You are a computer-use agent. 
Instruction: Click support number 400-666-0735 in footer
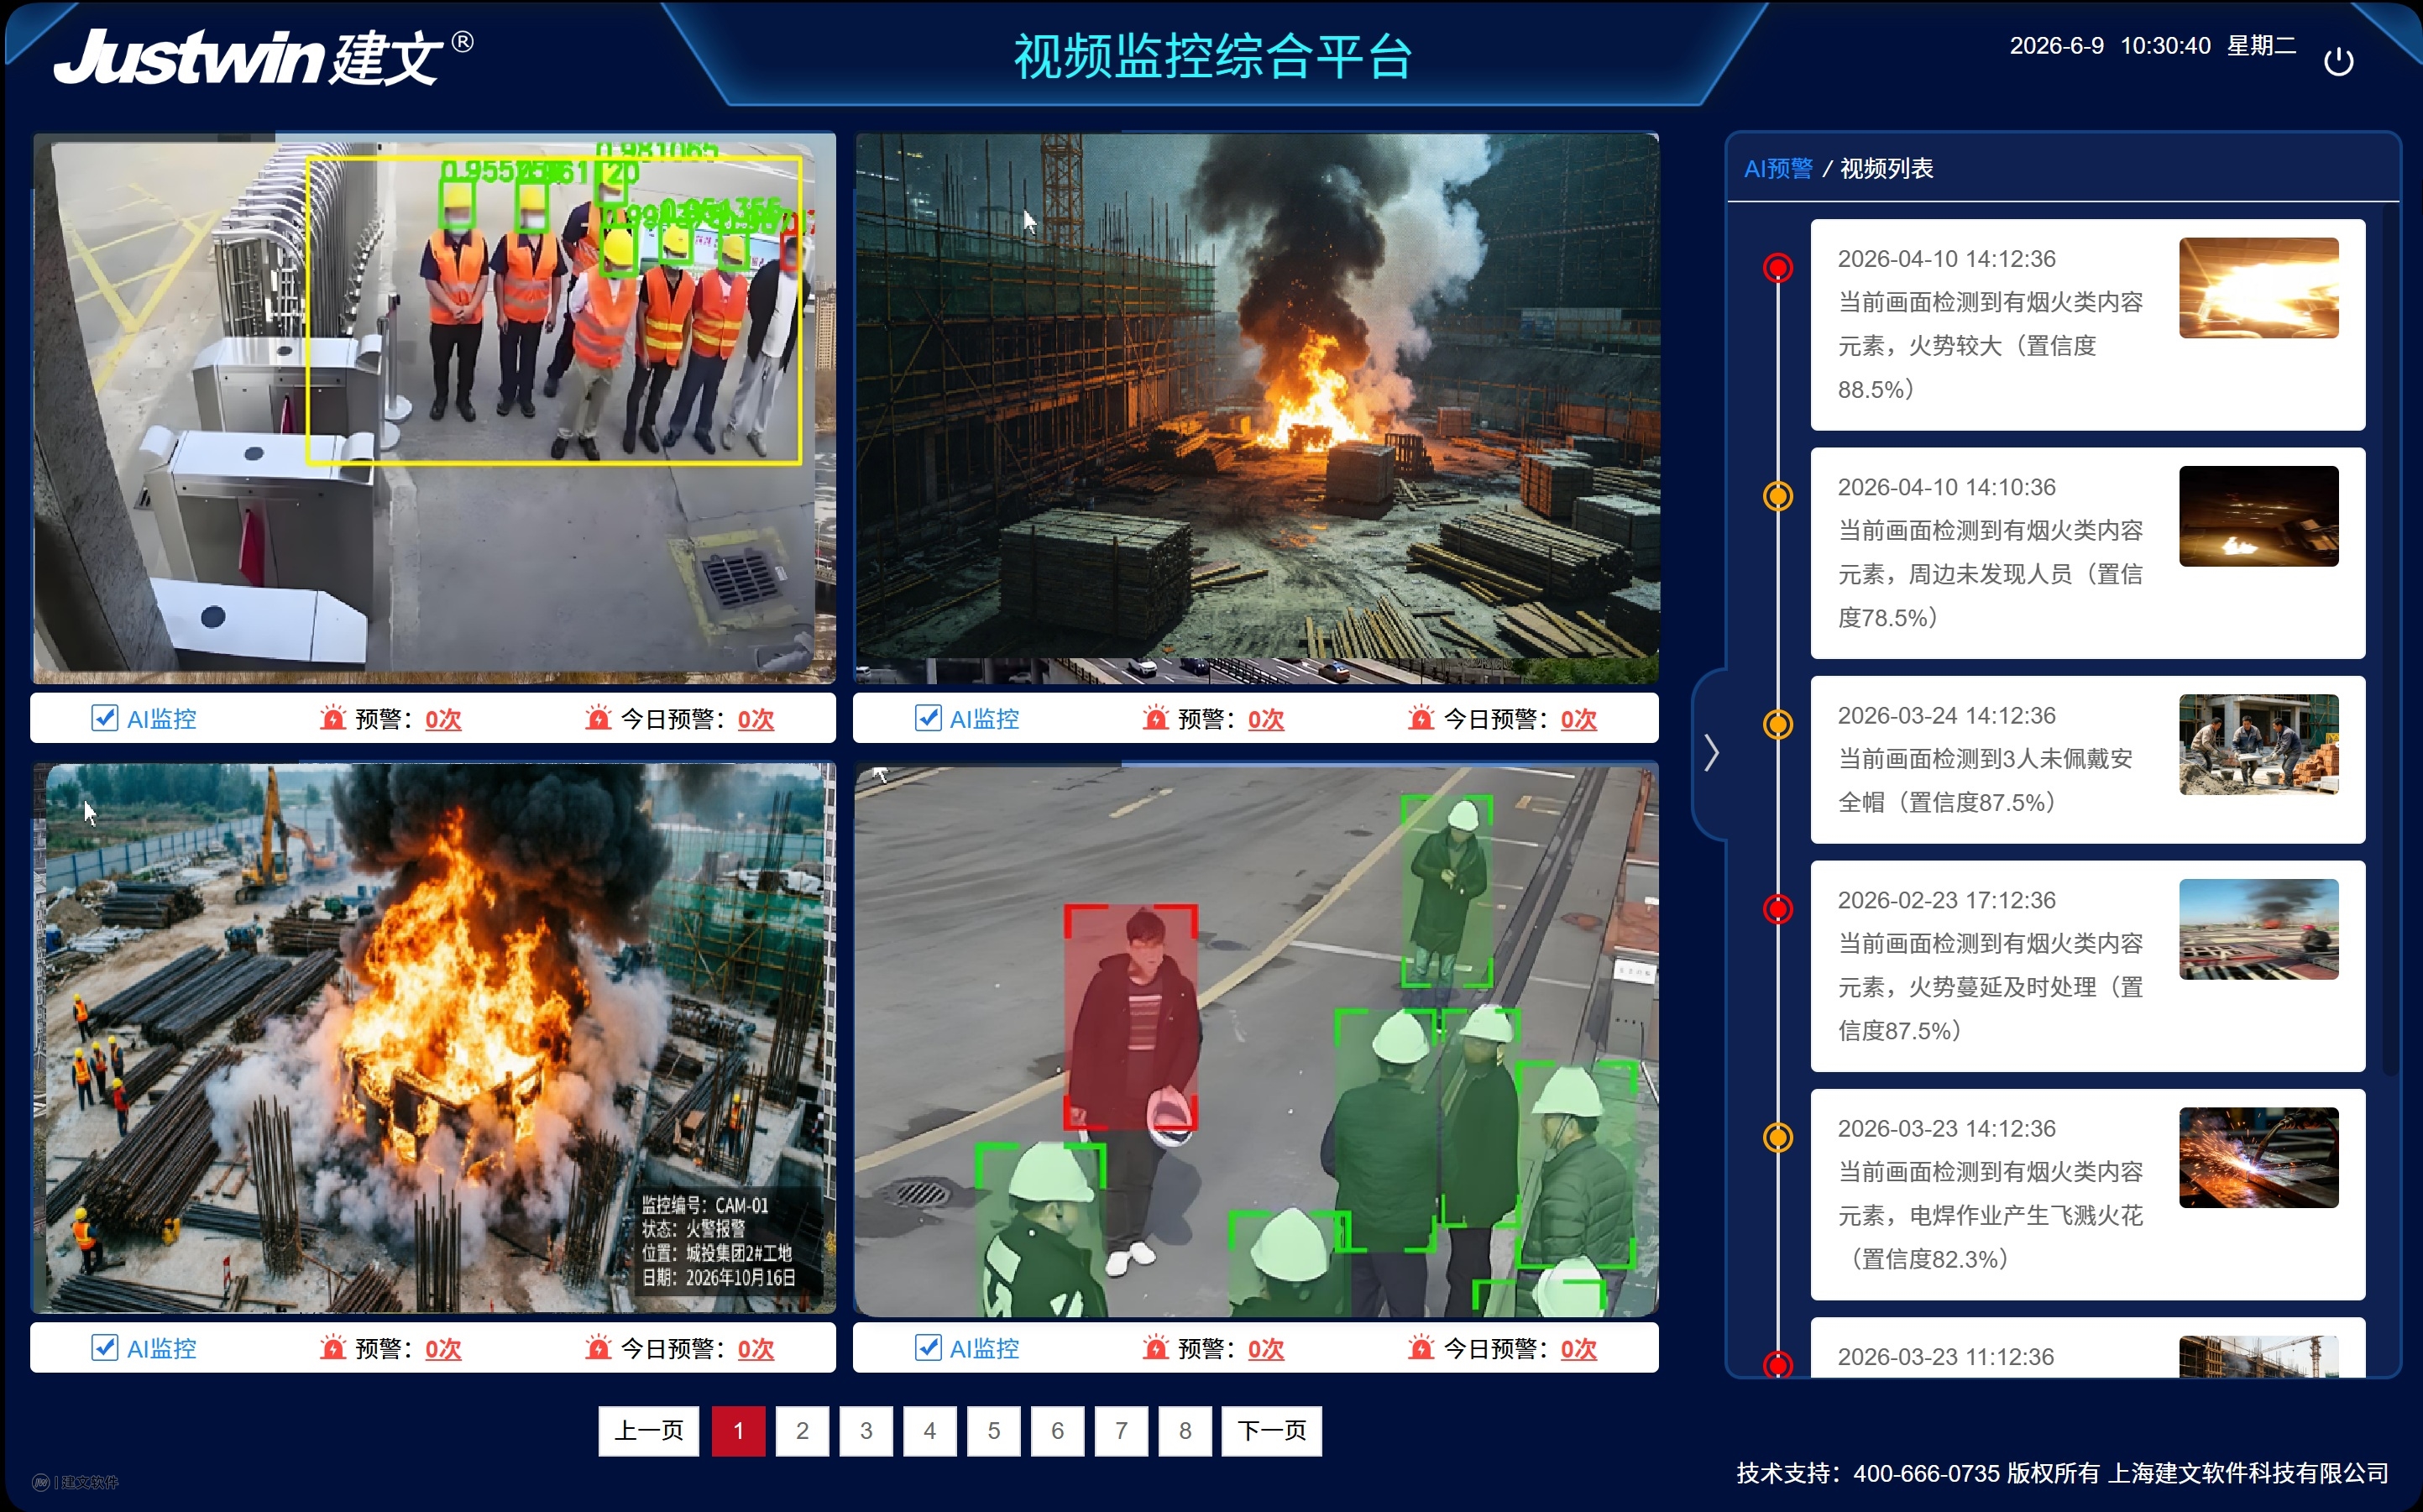[x=1926, y=1473]
